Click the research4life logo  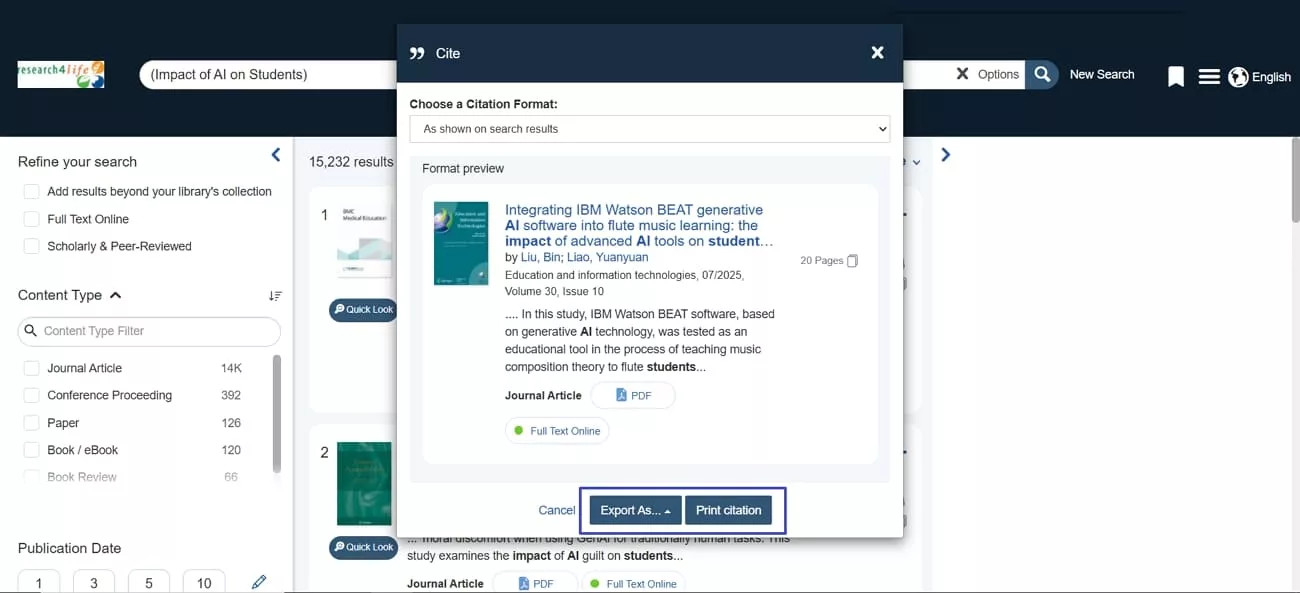61,74
